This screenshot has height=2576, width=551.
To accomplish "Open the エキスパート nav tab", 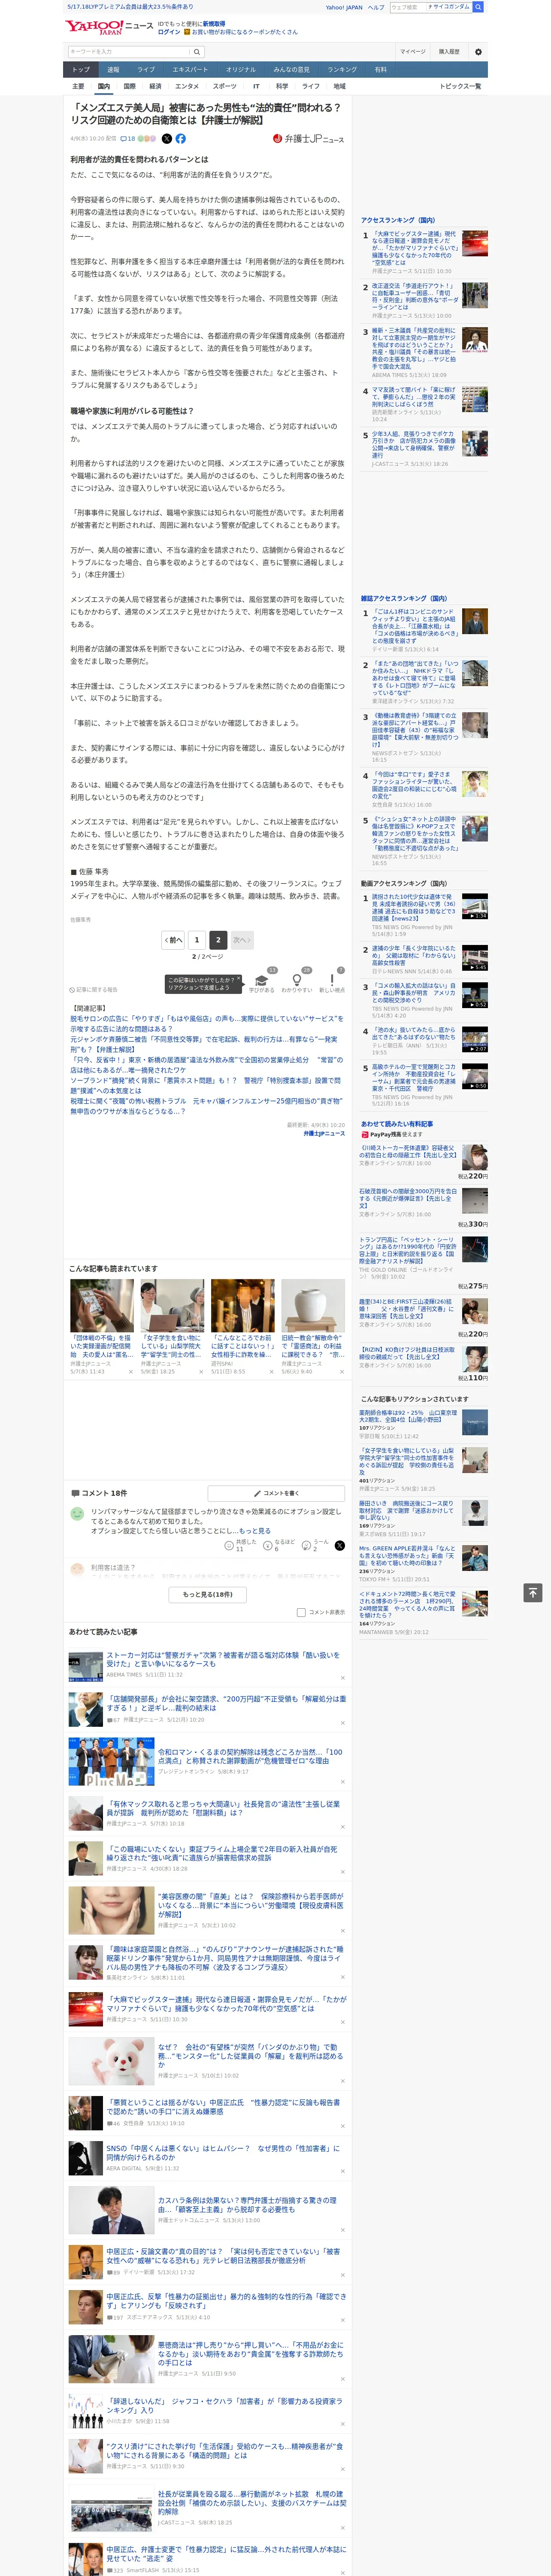I will (x=190, y=70).
